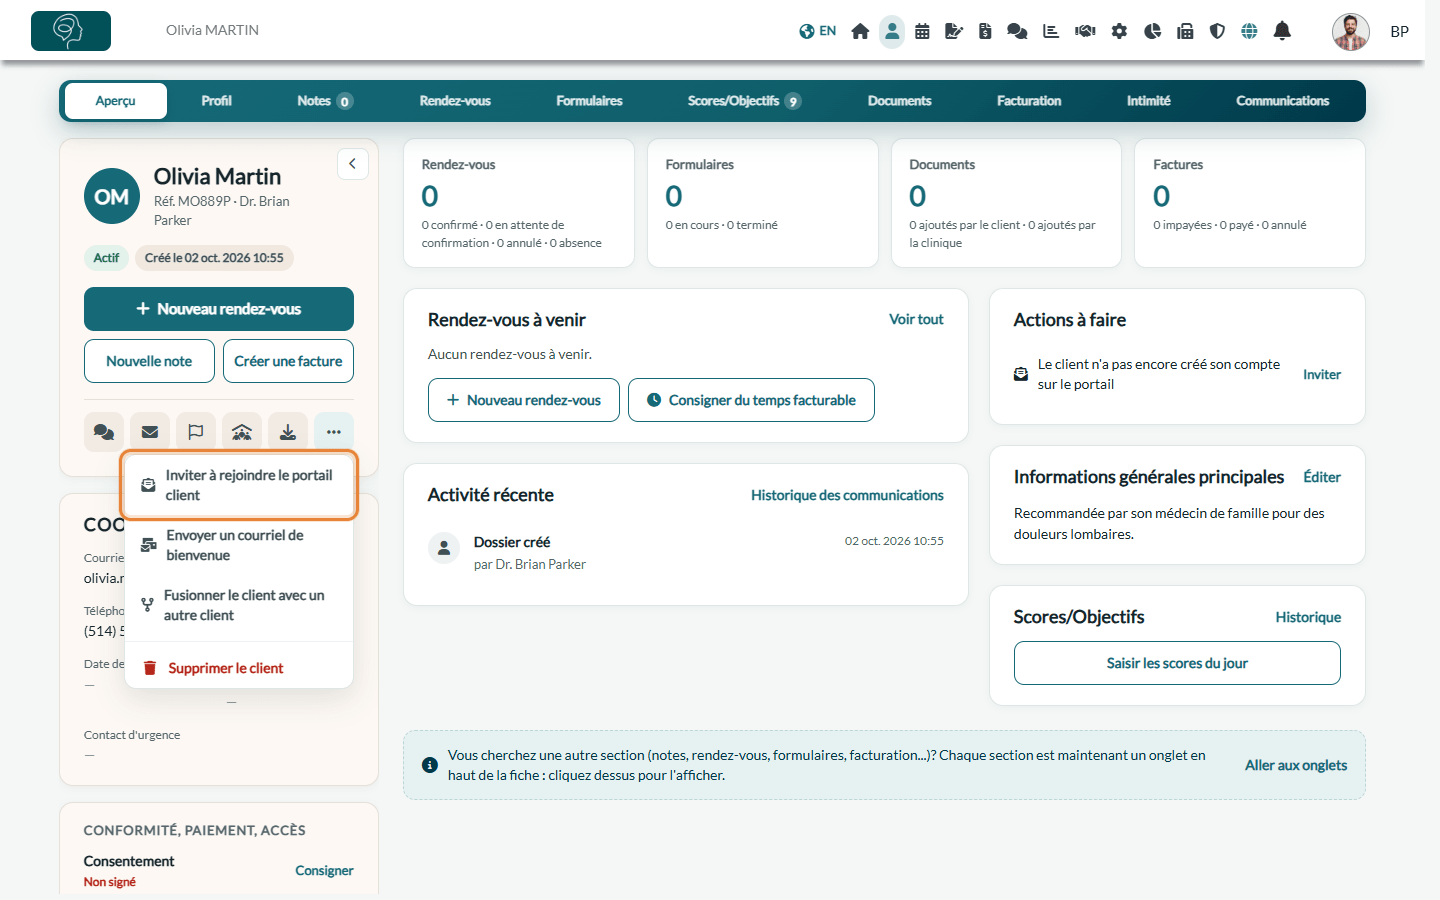Collapse the client side panel with chevron
Viewport: 1440px width, 900px height.
click(x=353, y=164)
